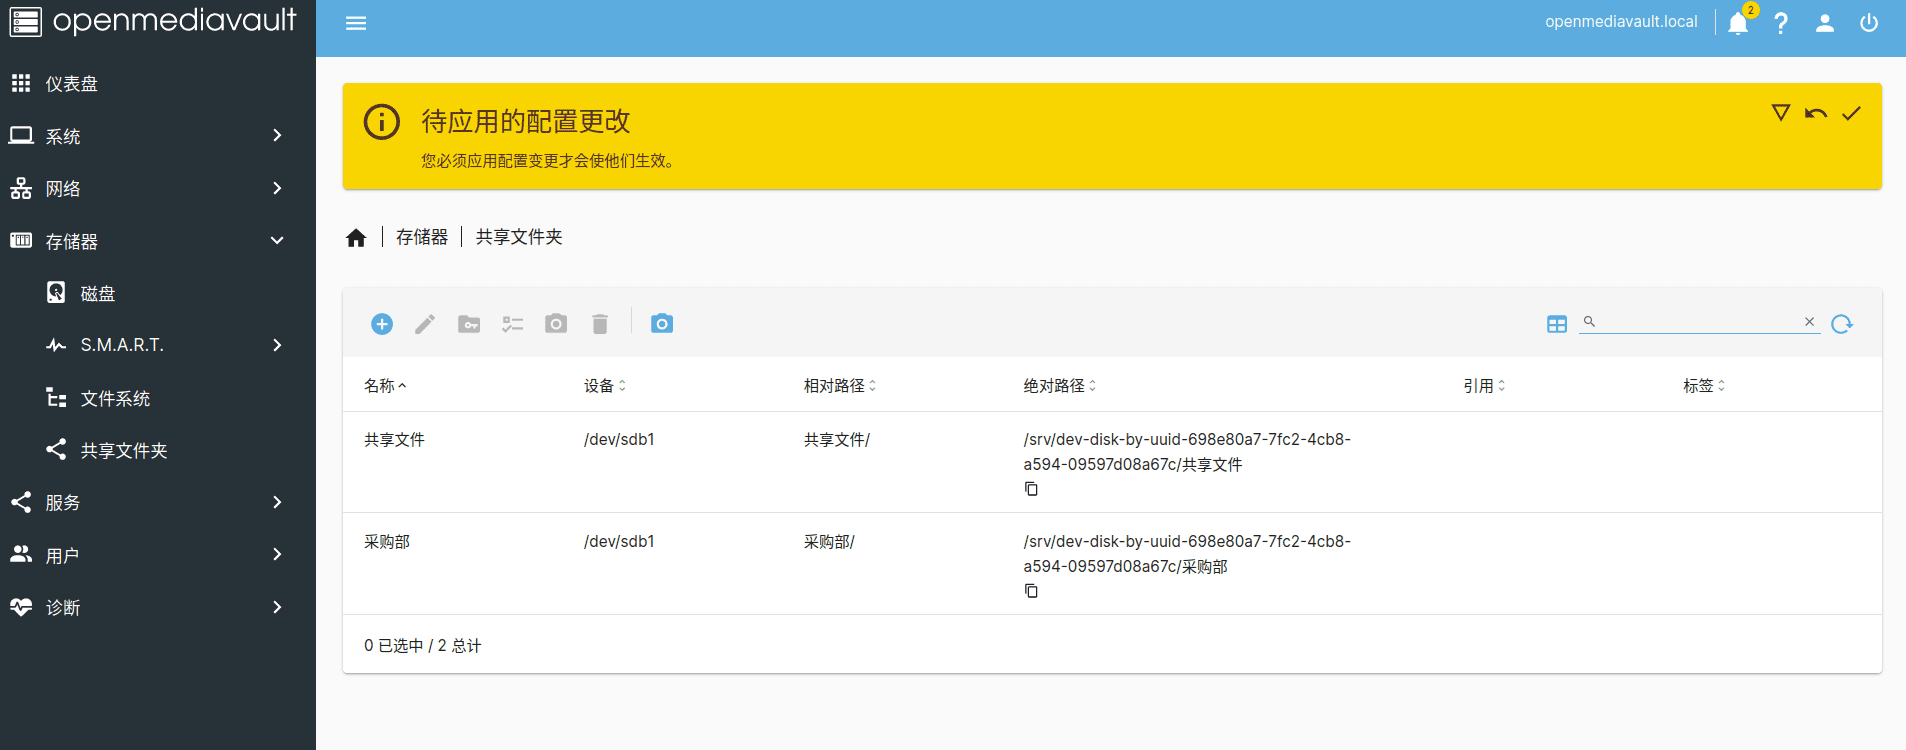Screen dimensions: 1906x750
Task: Click the blue create shared folder plus icon
Action: [382, 324]
